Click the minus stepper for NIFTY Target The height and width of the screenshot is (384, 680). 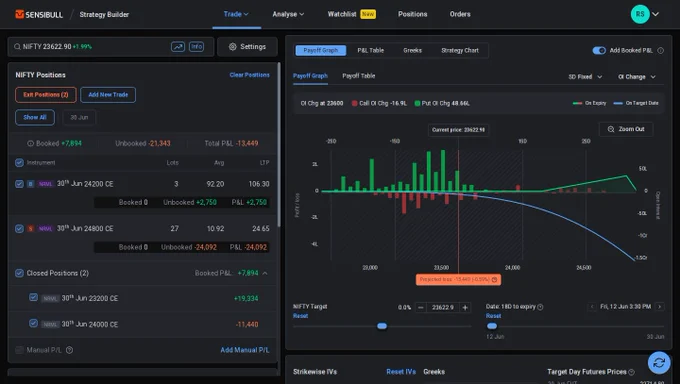click(x=420, y=307)
